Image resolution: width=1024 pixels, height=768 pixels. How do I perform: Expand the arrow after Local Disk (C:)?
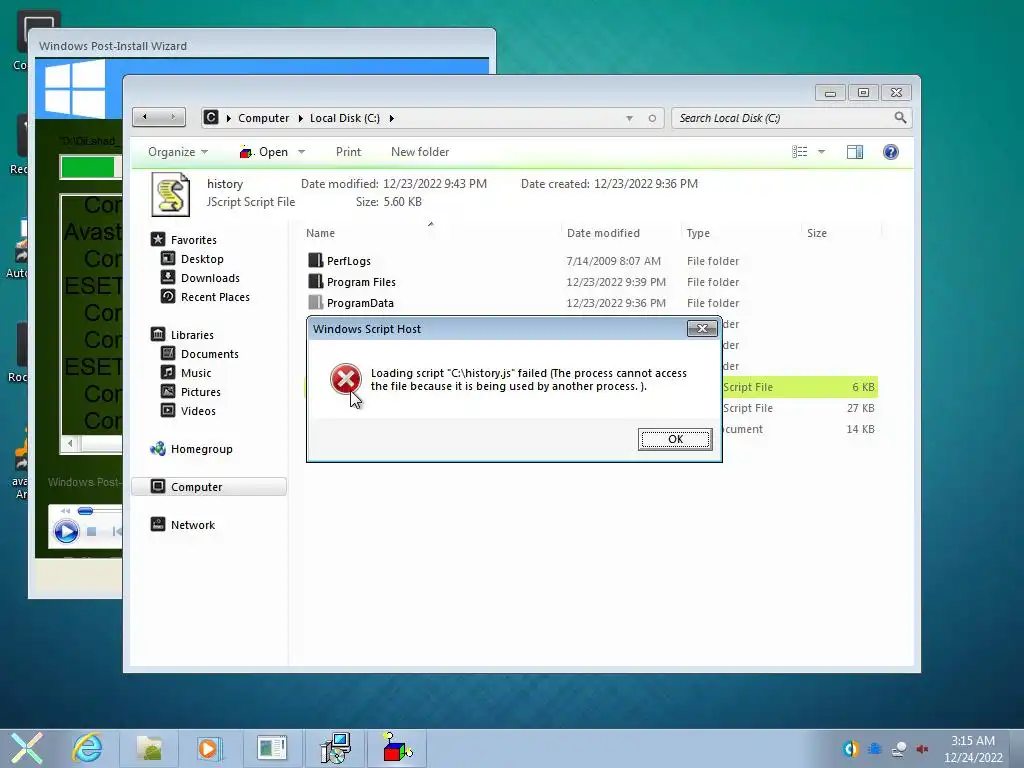click(x=392, y=118)
